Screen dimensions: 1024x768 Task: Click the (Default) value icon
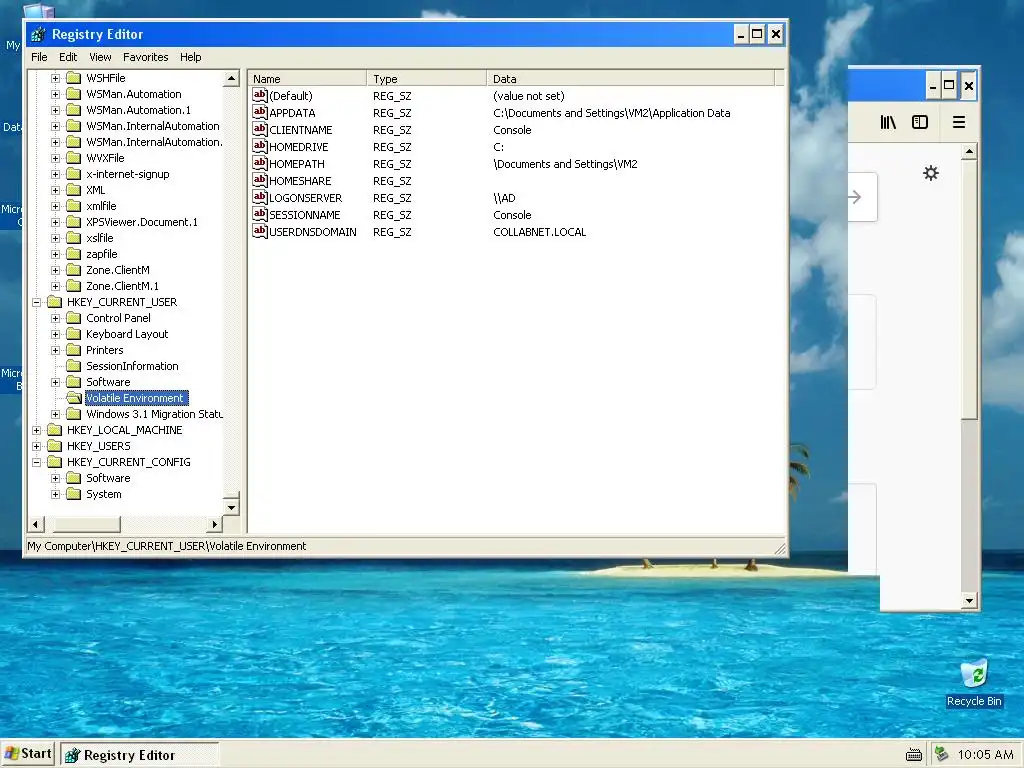click(260, 95)
